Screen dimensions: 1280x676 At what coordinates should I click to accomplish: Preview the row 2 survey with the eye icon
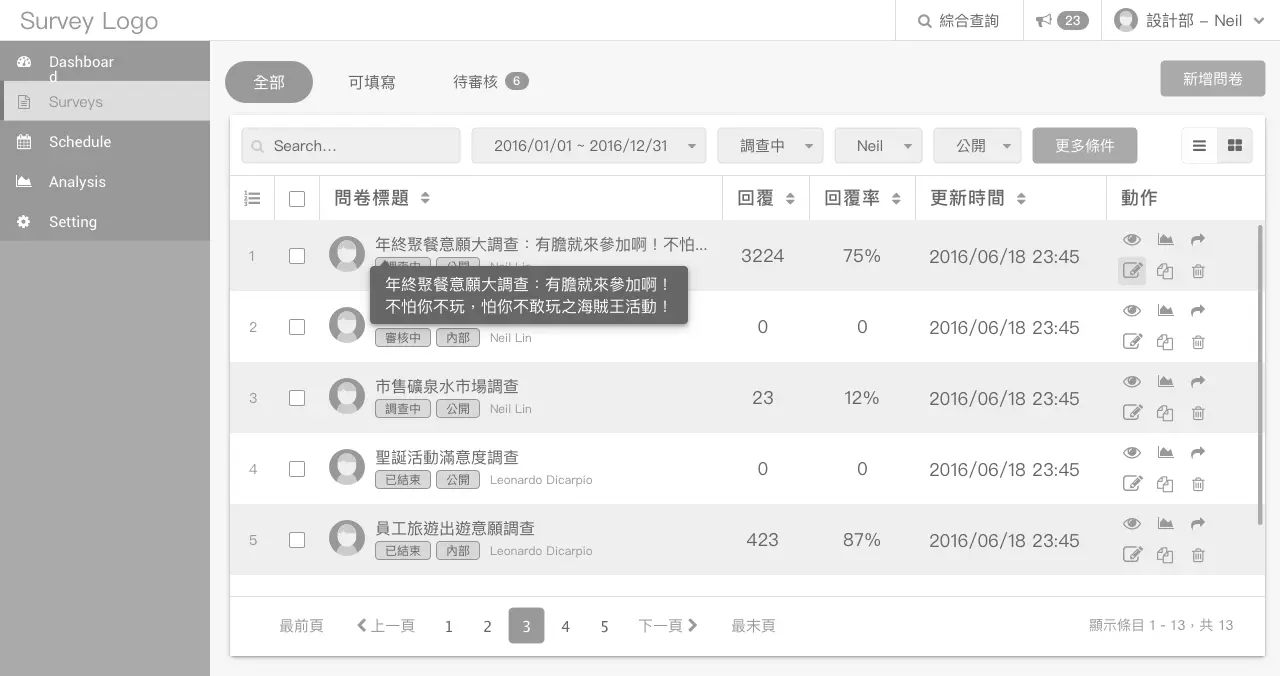1132,311
